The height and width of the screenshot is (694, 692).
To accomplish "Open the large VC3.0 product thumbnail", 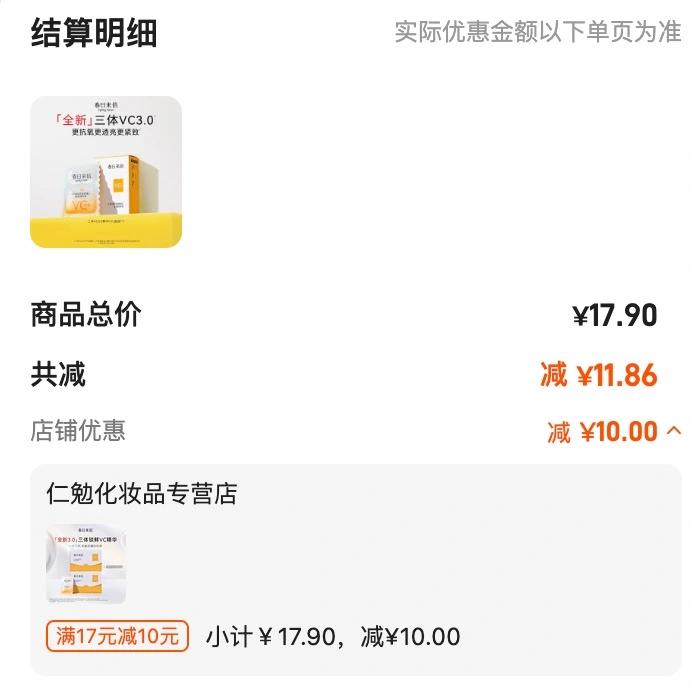I will [106, 172].
